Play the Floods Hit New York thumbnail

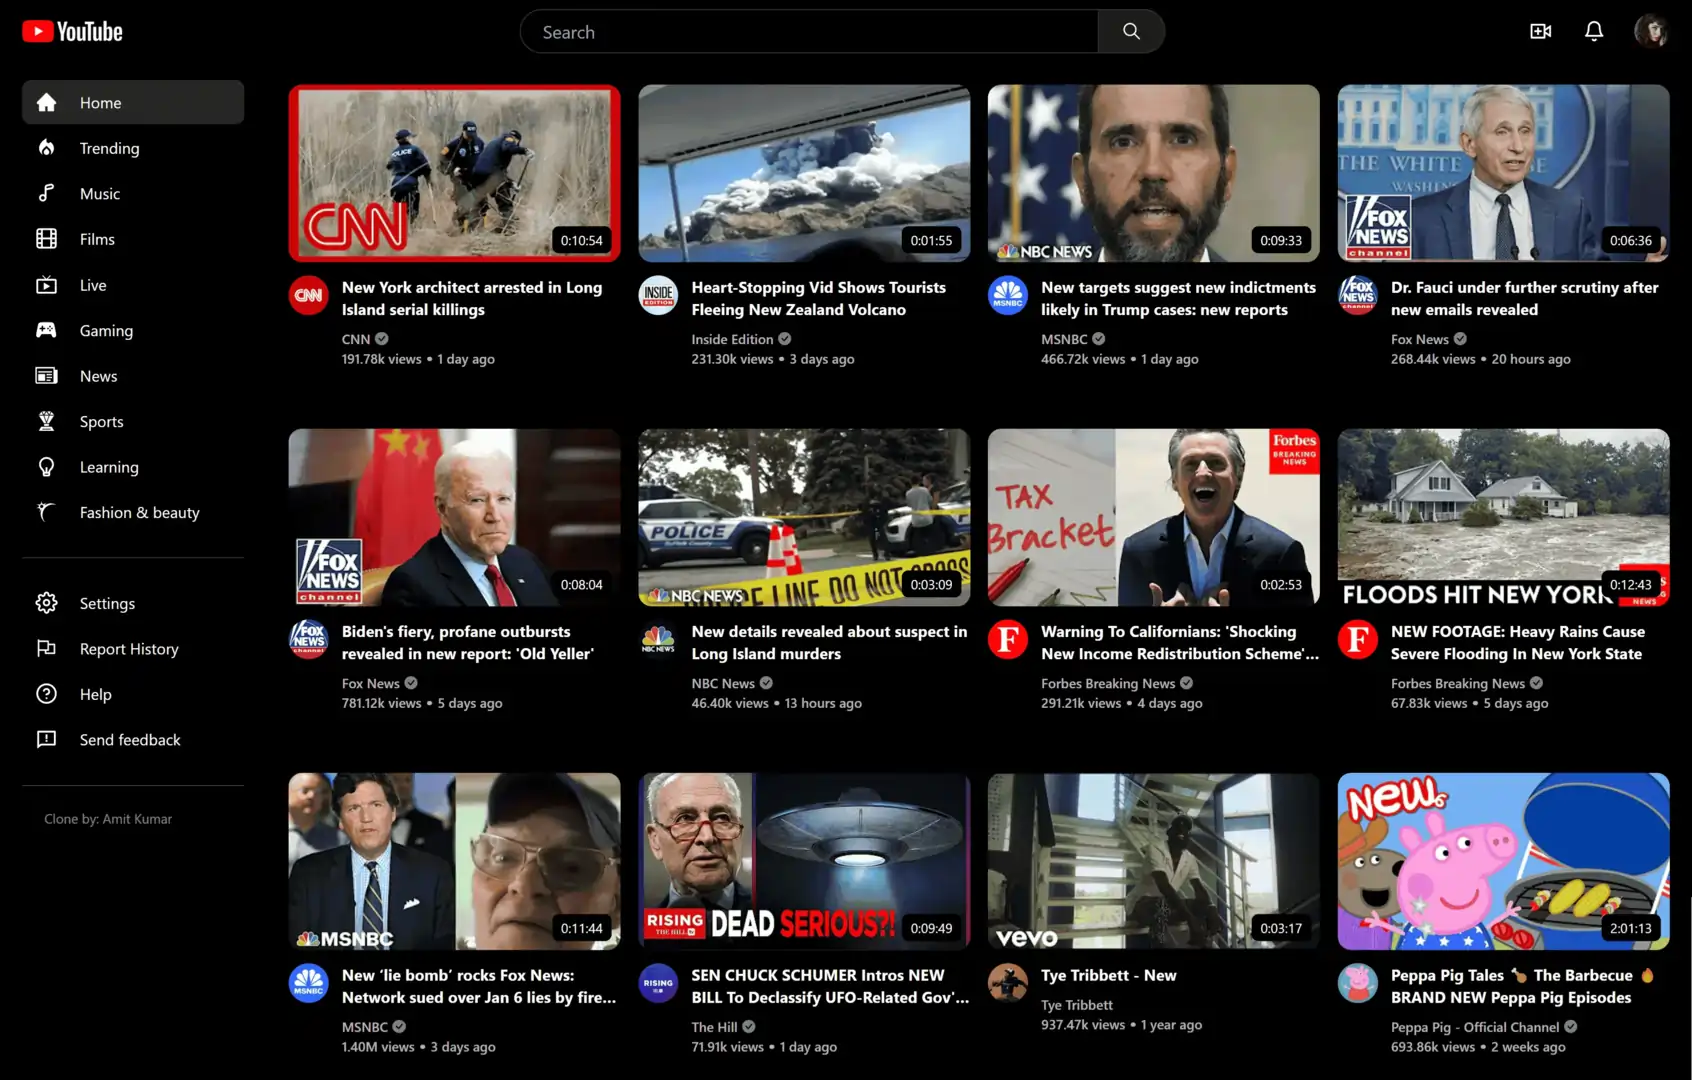click(1503, 517)
